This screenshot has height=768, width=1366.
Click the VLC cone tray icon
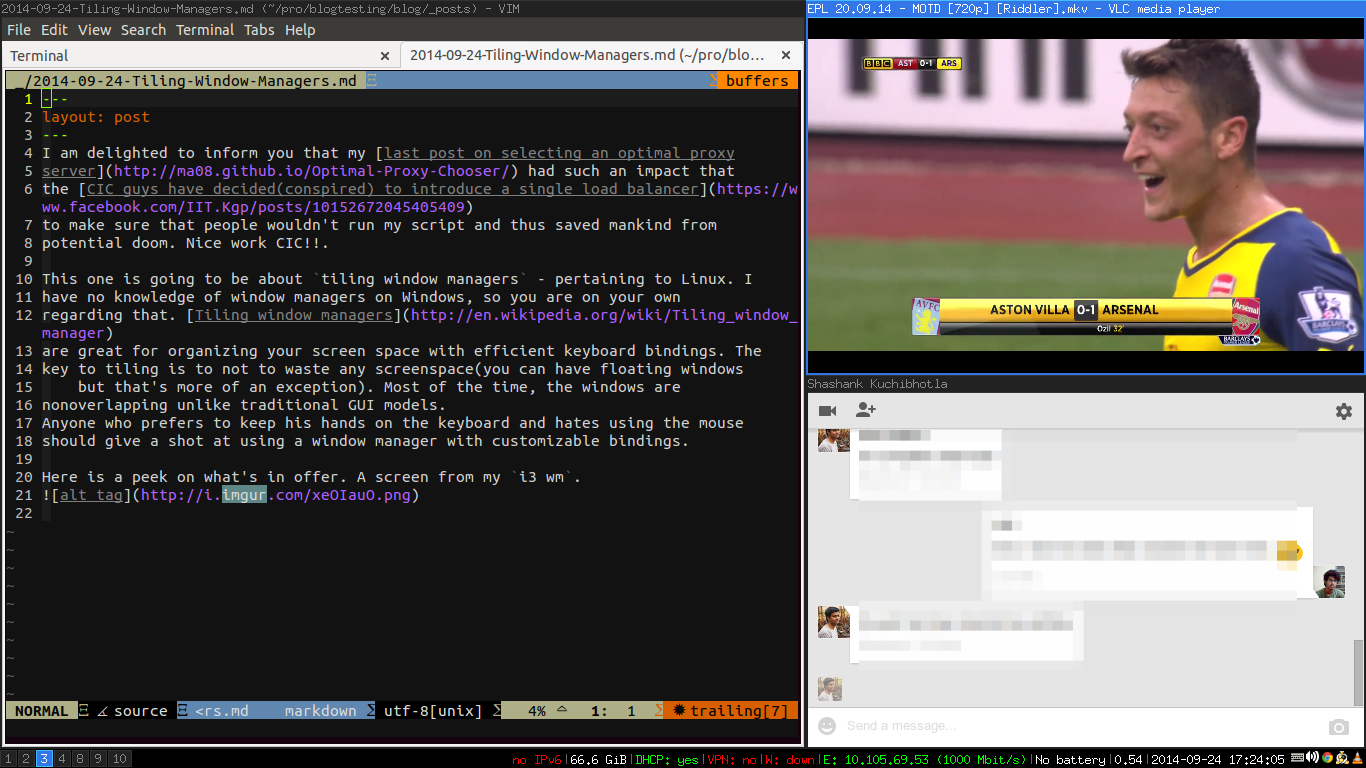point(1357,758)
